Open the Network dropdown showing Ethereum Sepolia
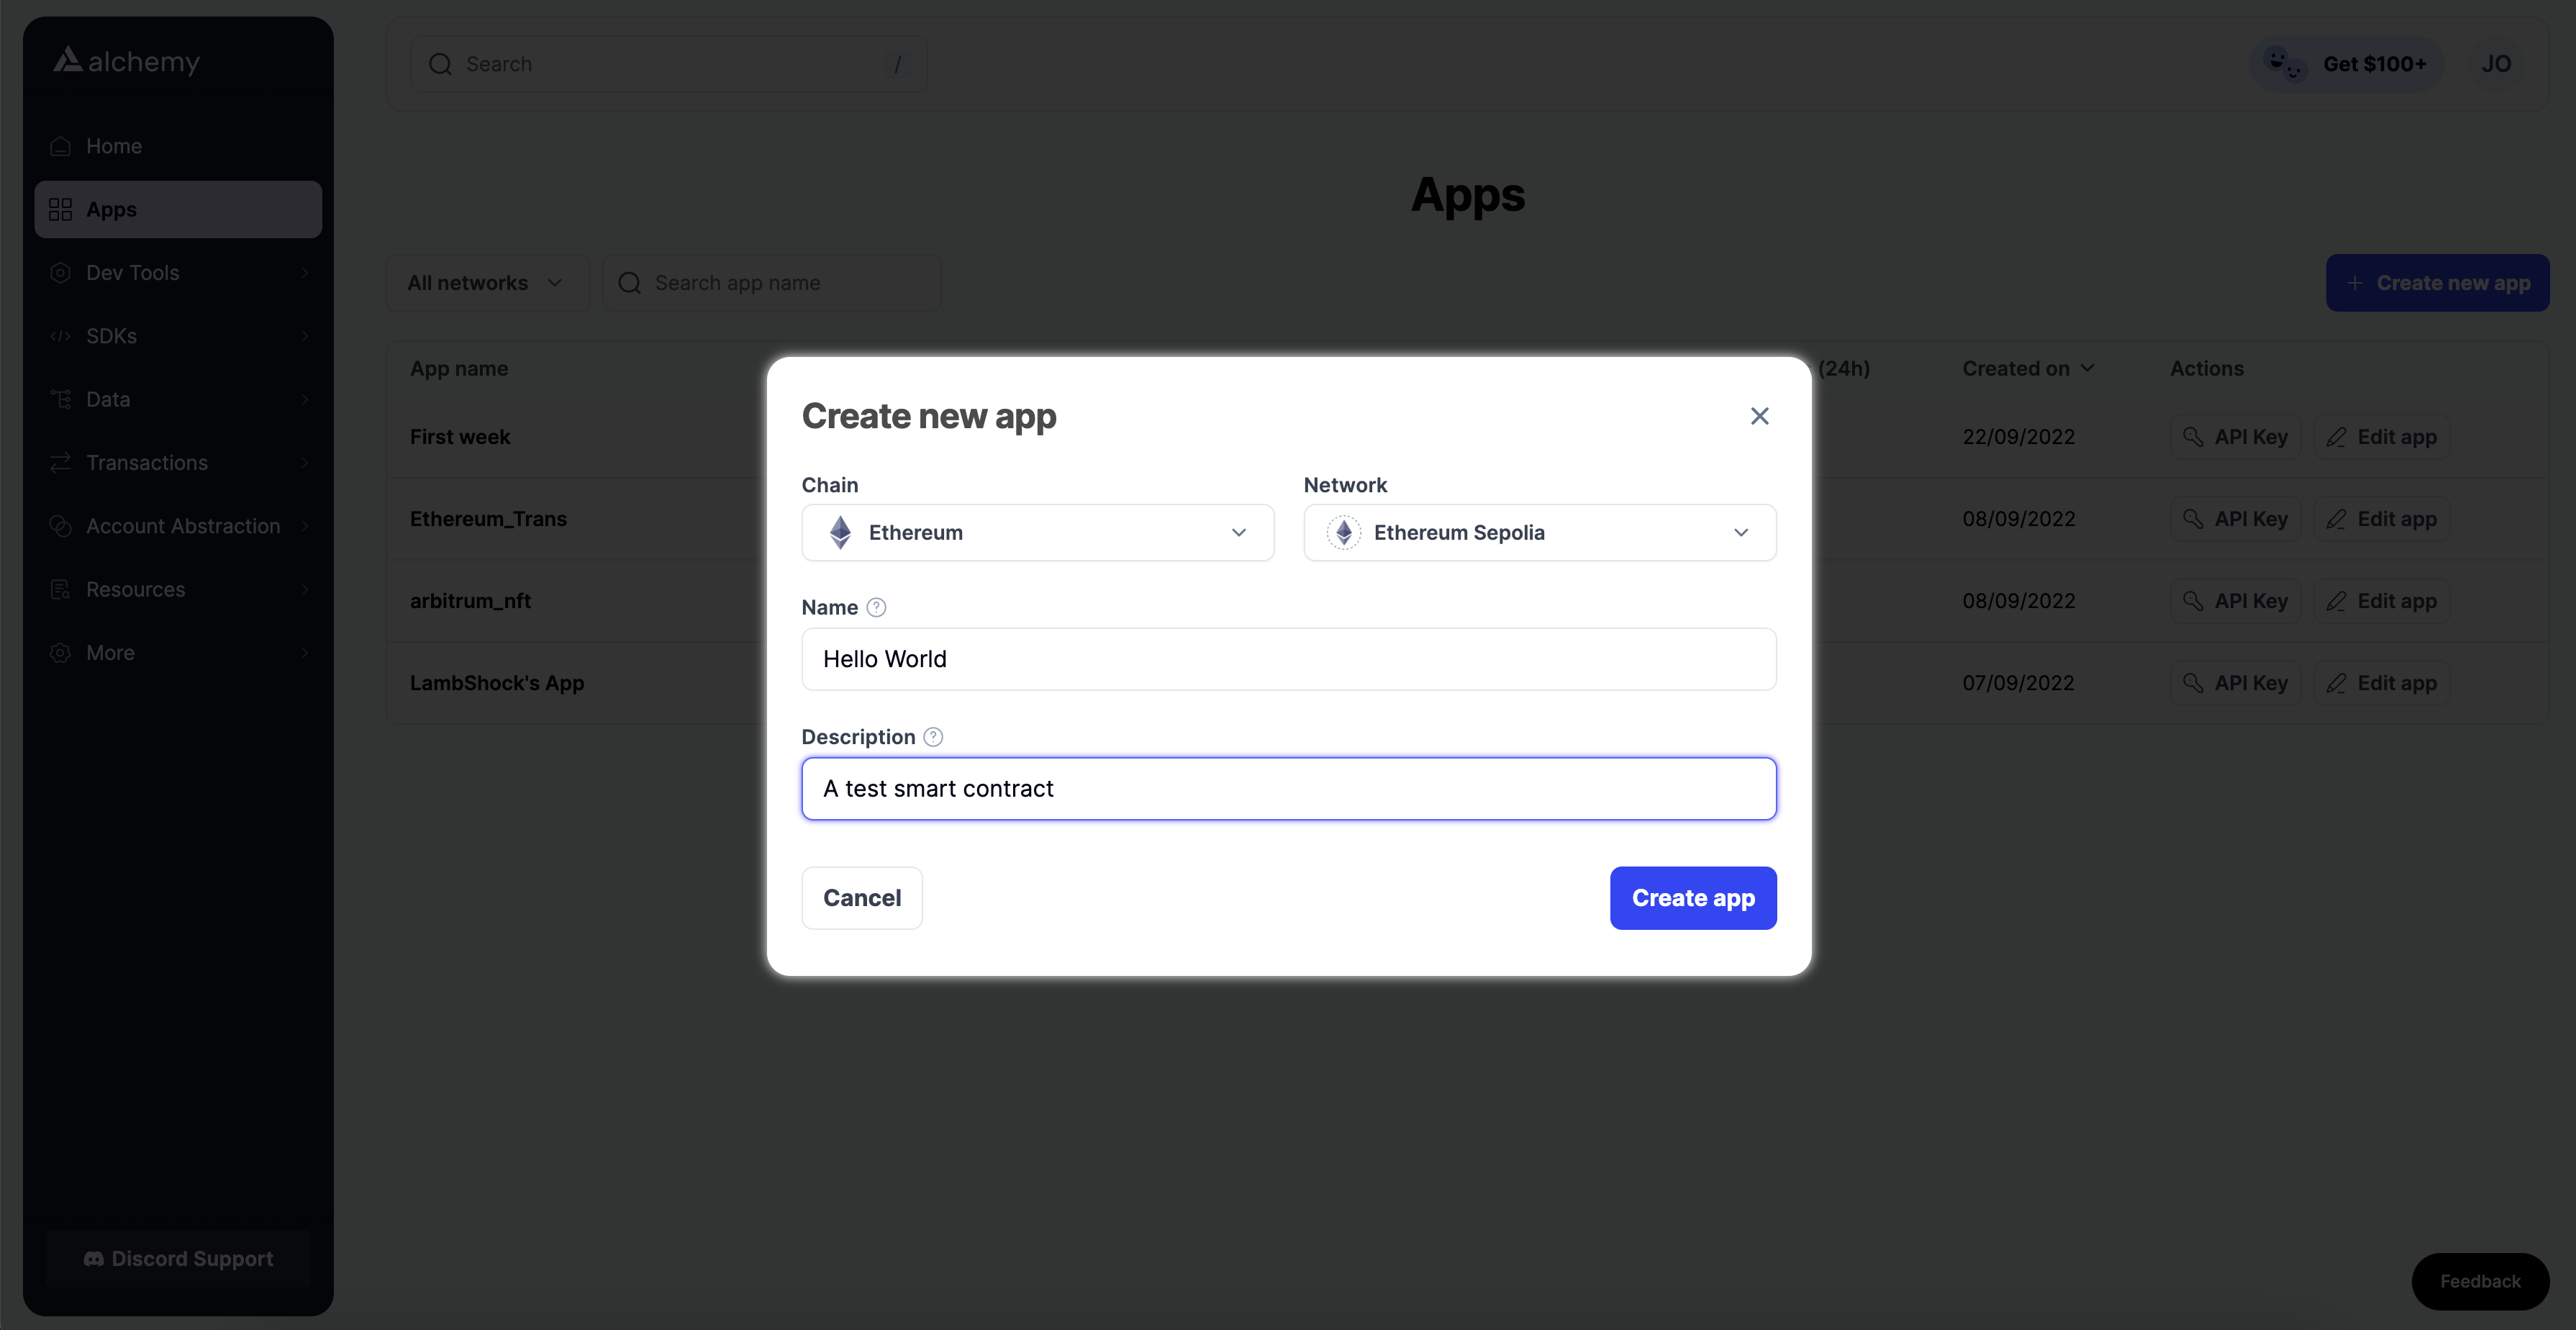This screenshot has height=1330, width=2576. pos(1539,533)
